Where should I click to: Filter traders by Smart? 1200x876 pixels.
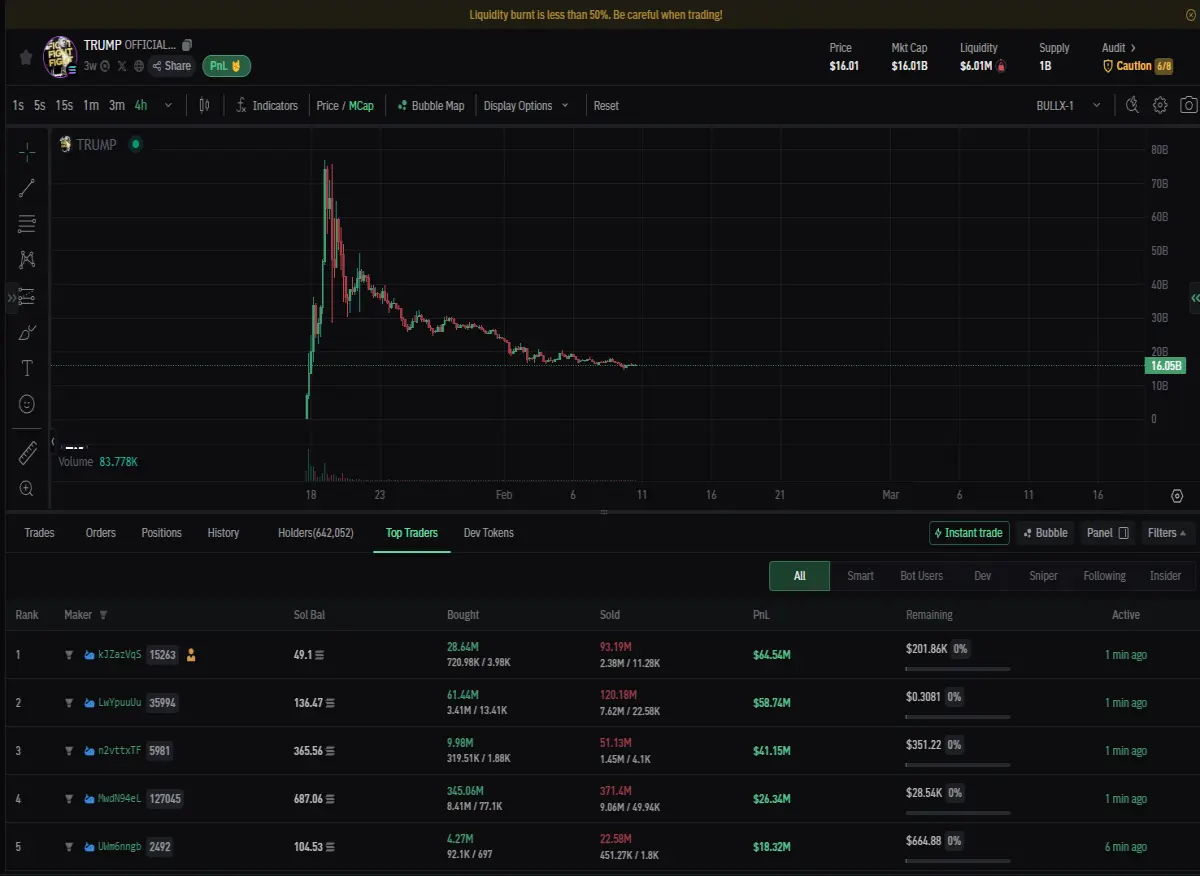pyautogui.click(x=860, y=576)
